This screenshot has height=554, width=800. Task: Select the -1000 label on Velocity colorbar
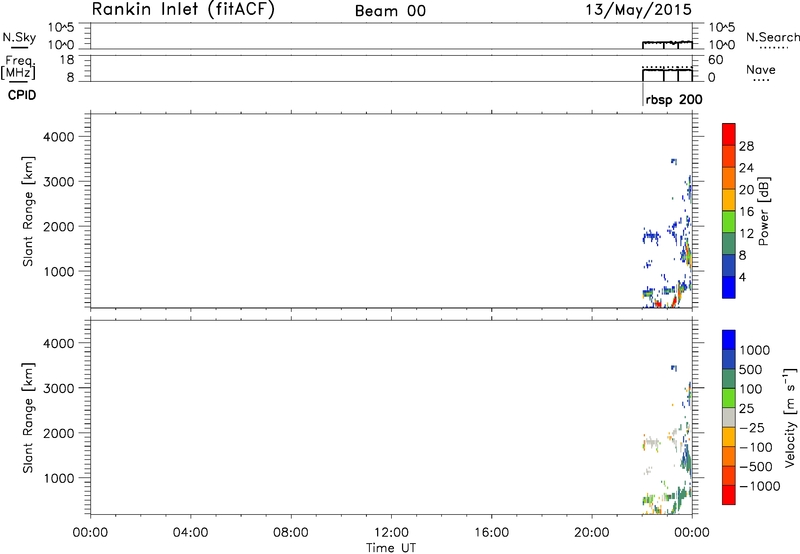759,486
